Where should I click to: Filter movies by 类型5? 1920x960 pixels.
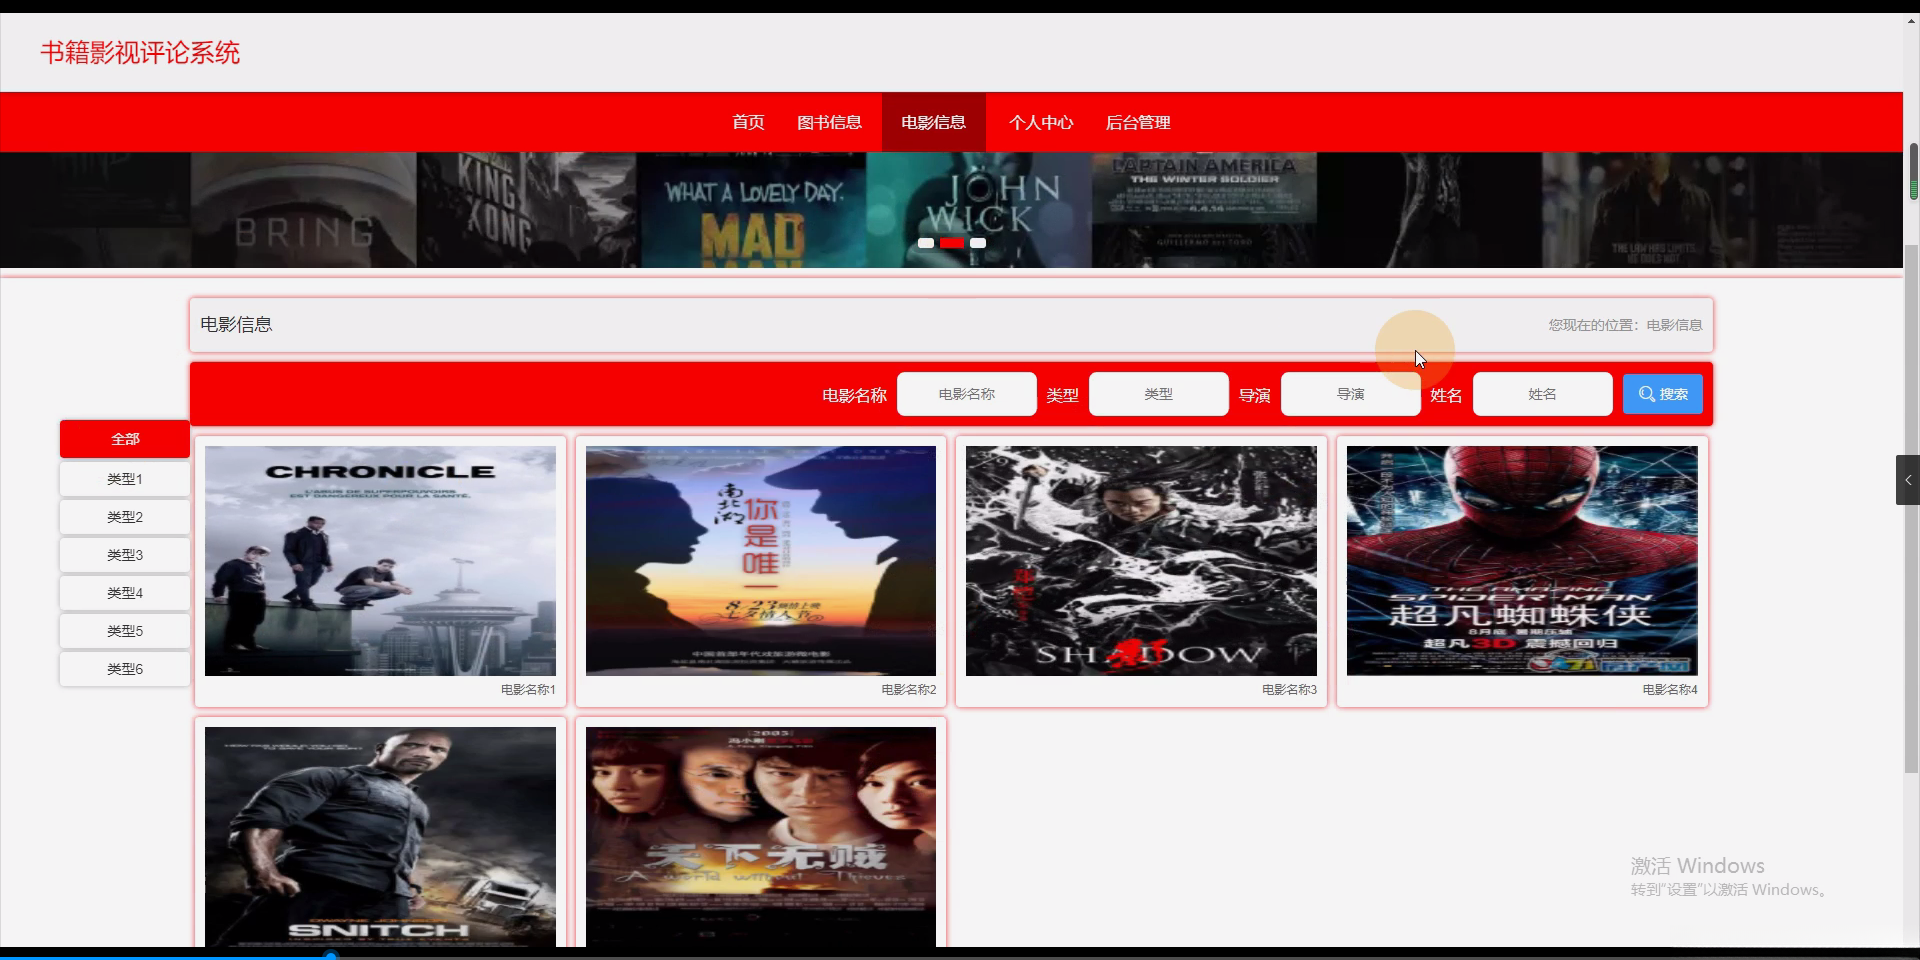coord(125,631)
